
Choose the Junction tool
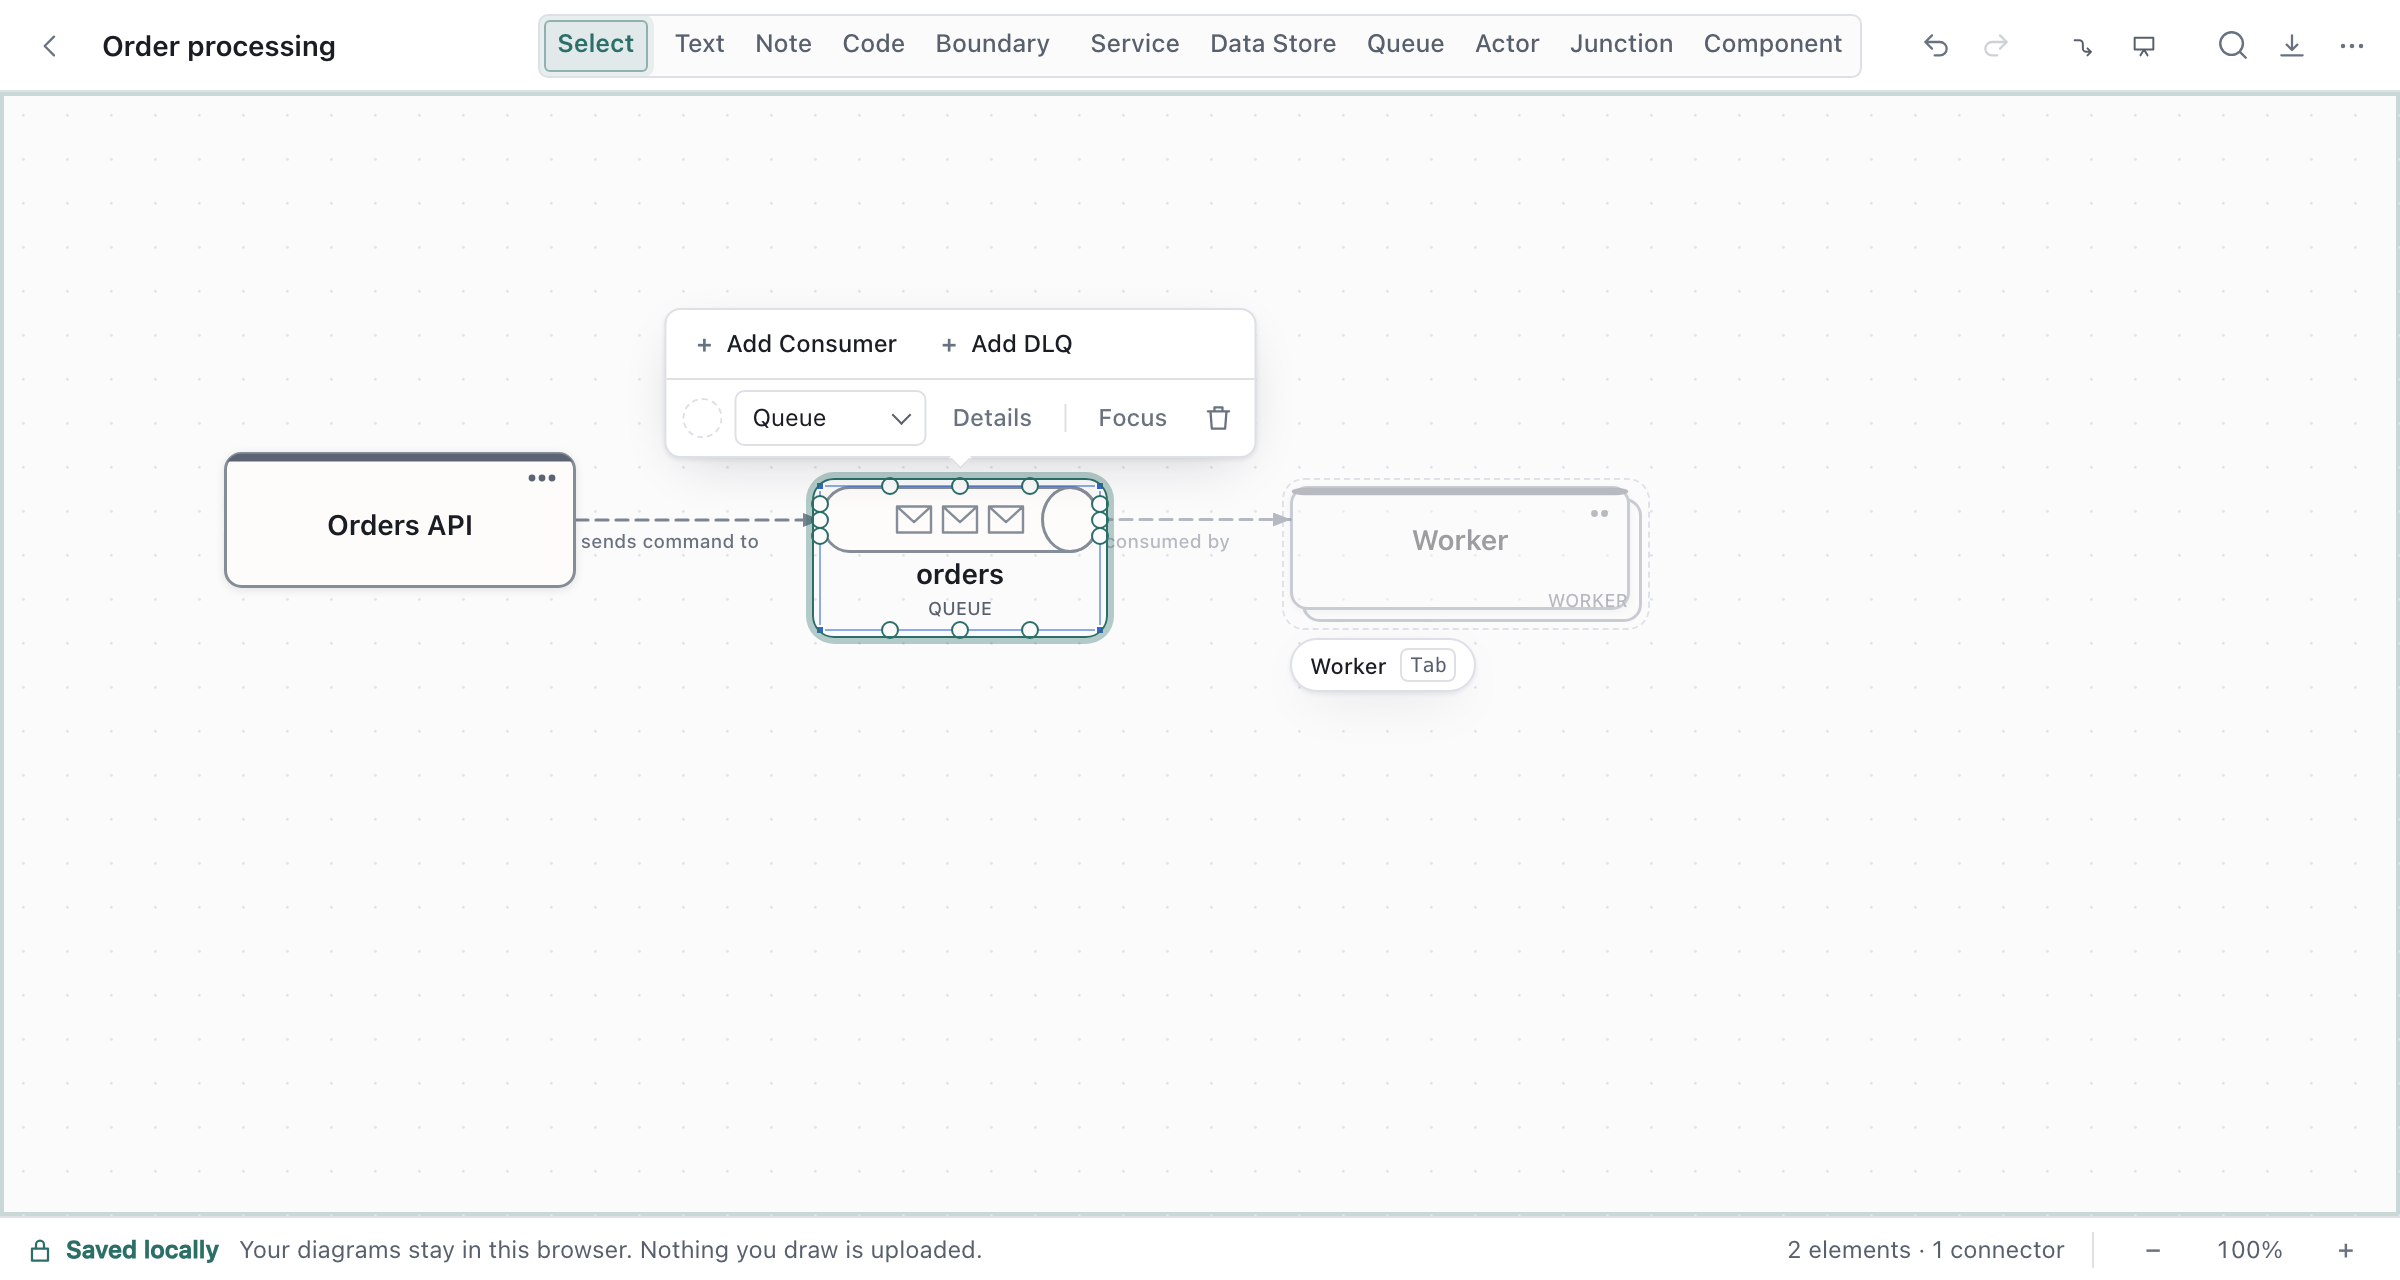1621,44
